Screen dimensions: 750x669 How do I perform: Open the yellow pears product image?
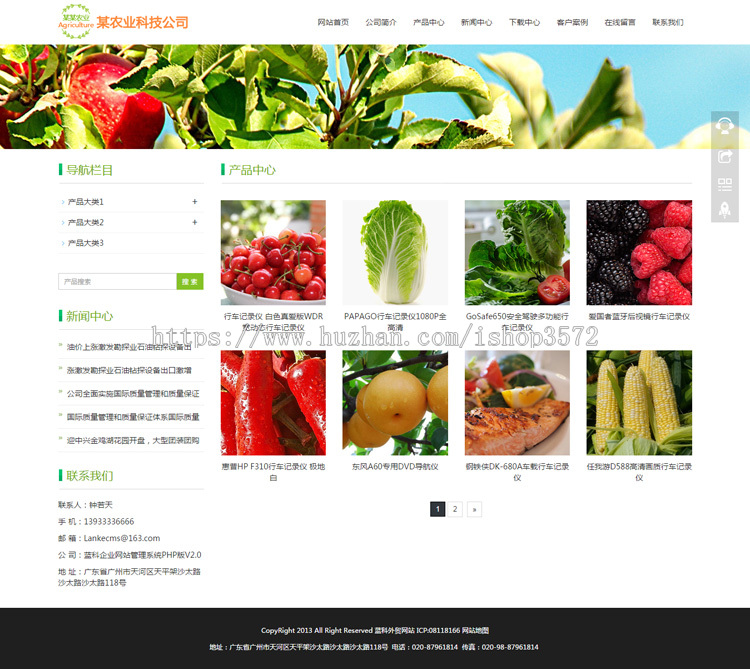pos(395,403)
